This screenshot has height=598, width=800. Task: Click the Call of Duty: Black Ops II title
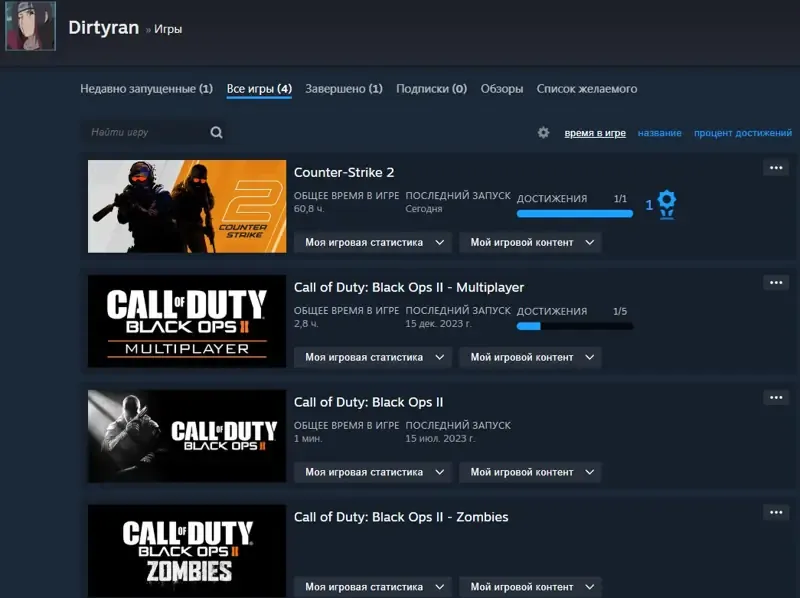pyautogui.click(x=368, y=402)
